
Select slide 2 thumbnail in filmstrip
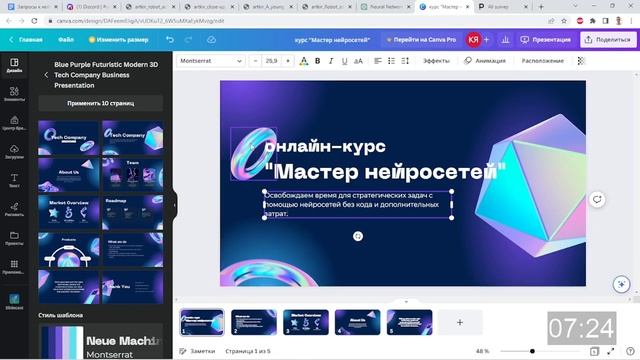click(x=254, y=322)
